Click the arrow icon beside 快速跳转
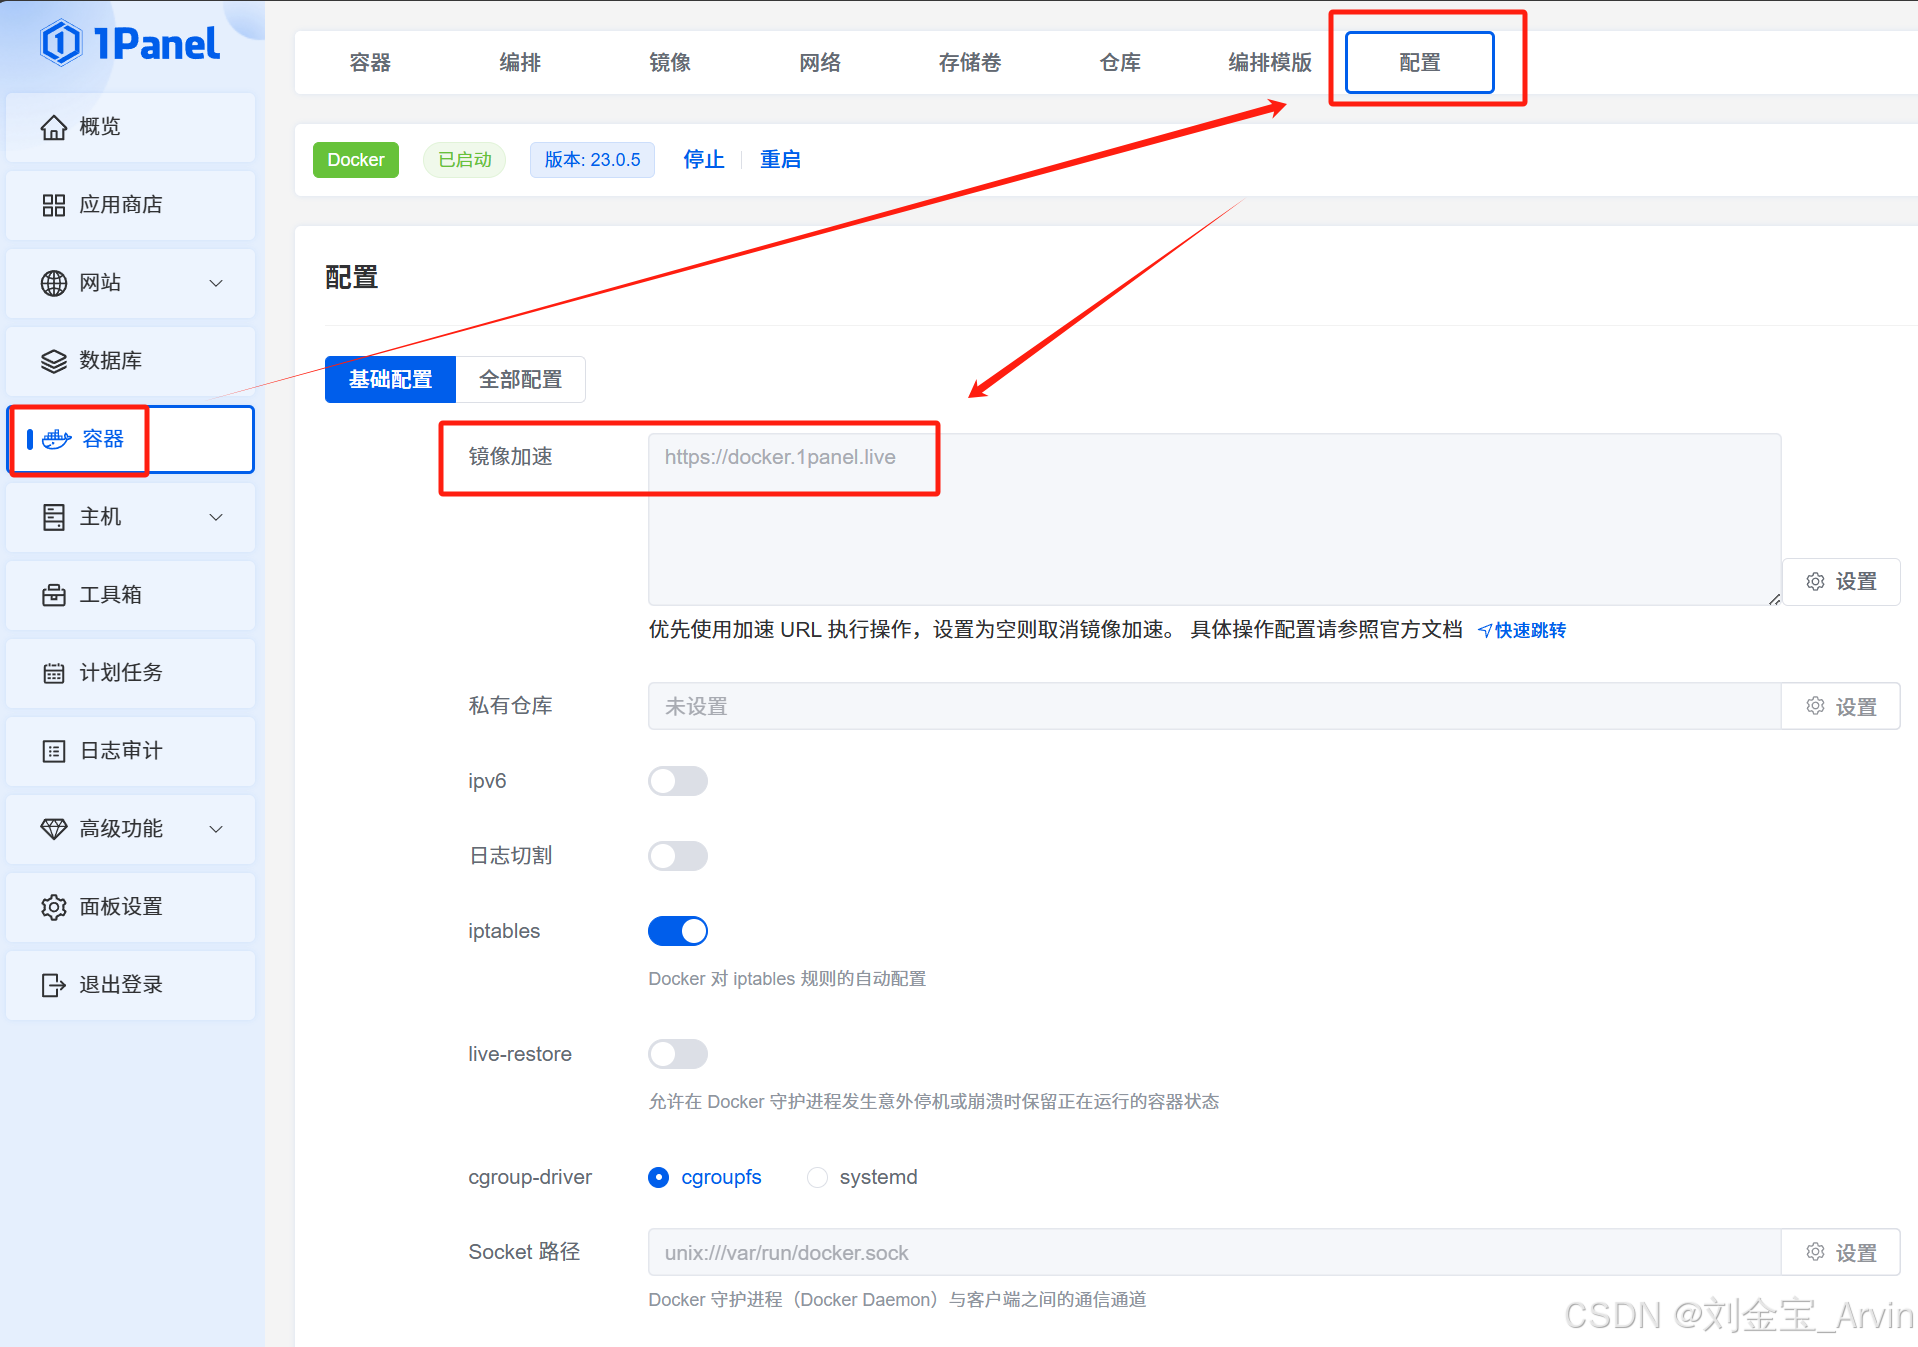 click(1485, 630)
